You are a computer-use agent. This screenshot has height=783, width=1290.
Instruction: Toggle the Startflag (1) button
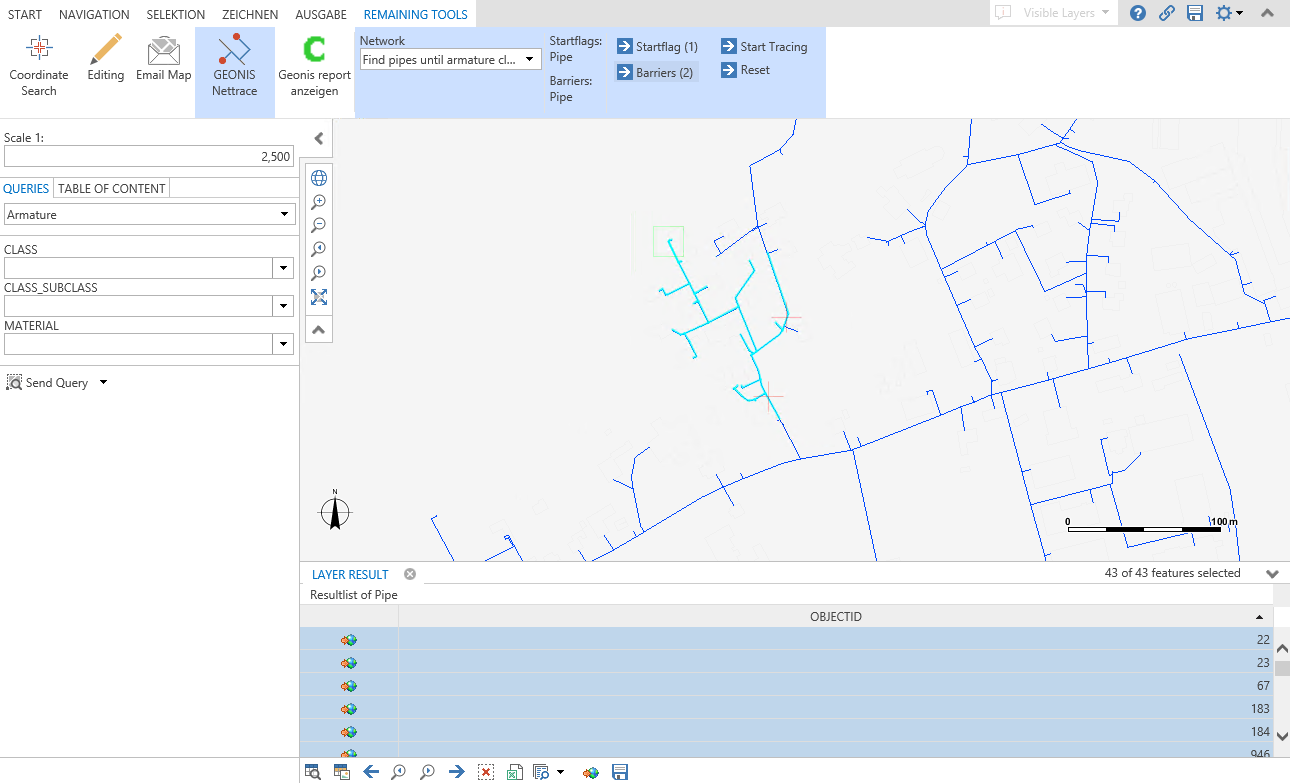pyautogui.click(x=657, y=46)
